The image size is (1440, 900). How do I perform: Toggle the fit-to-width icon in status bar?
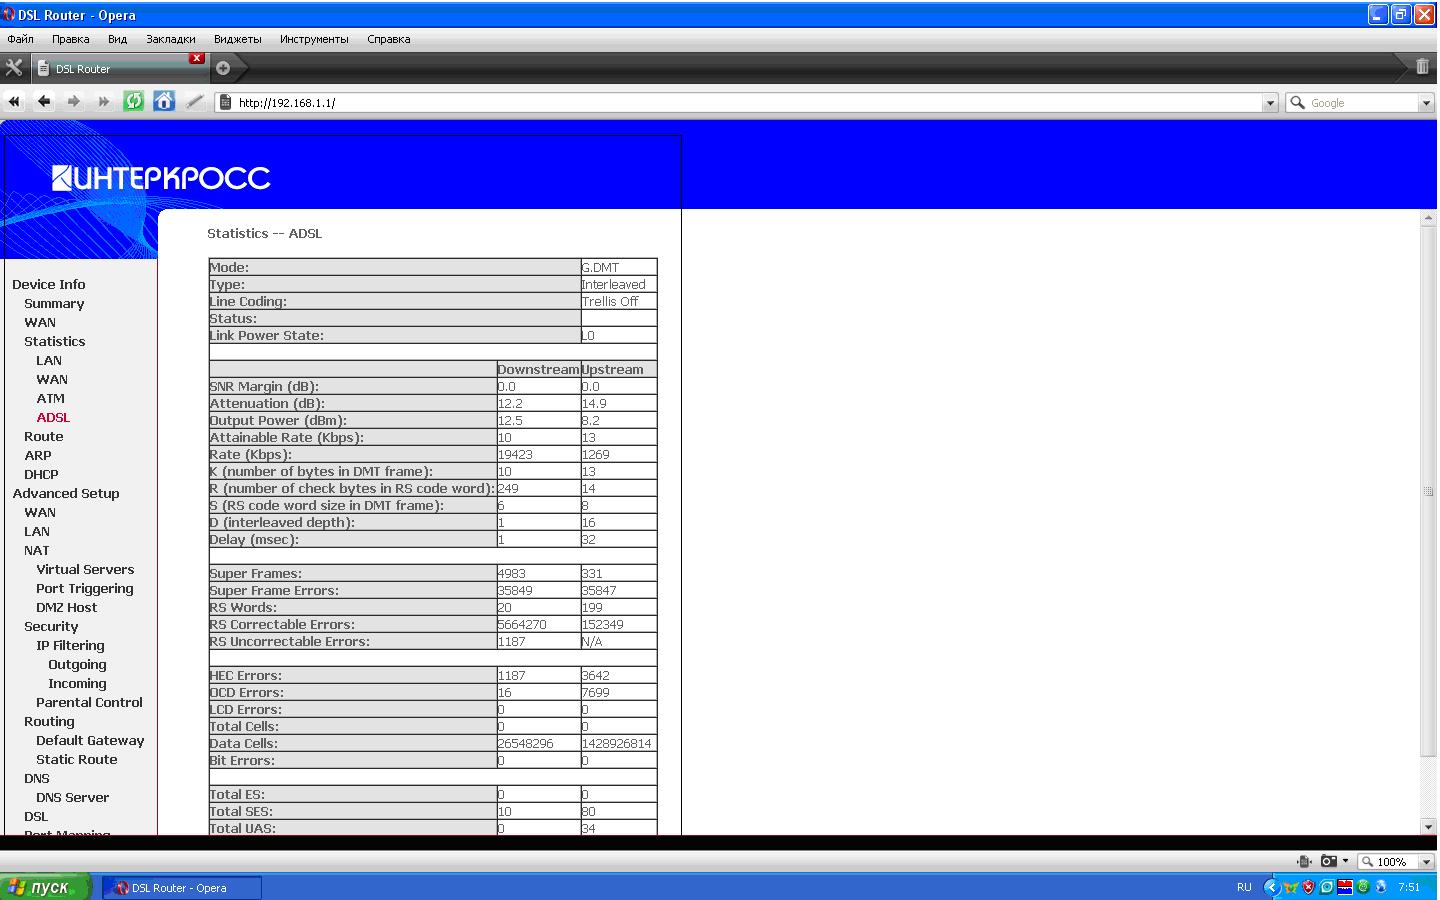tap(1303, 861)
